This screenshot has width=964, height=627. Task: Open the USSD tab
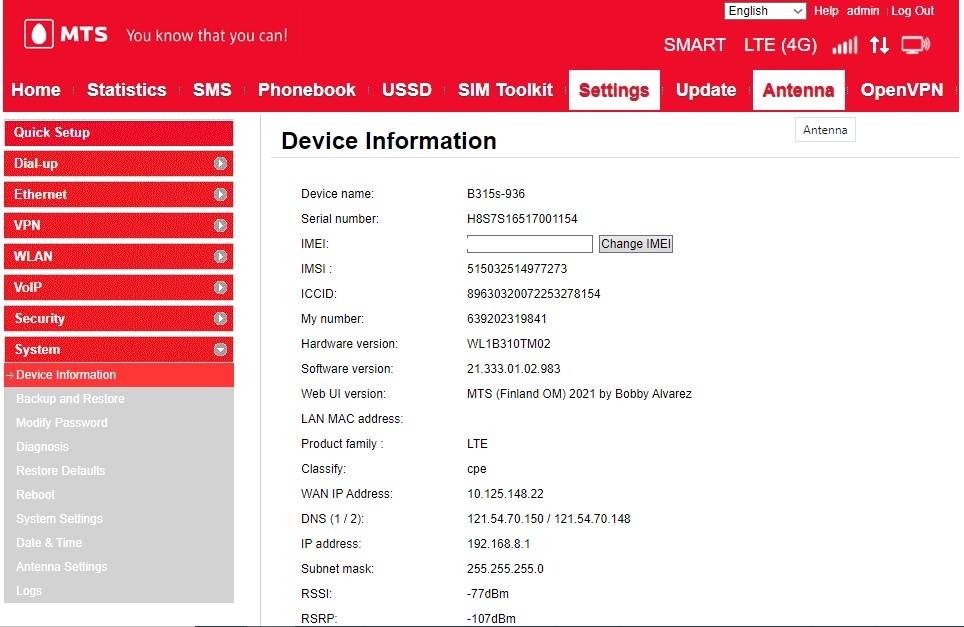[x=407, y=90]
